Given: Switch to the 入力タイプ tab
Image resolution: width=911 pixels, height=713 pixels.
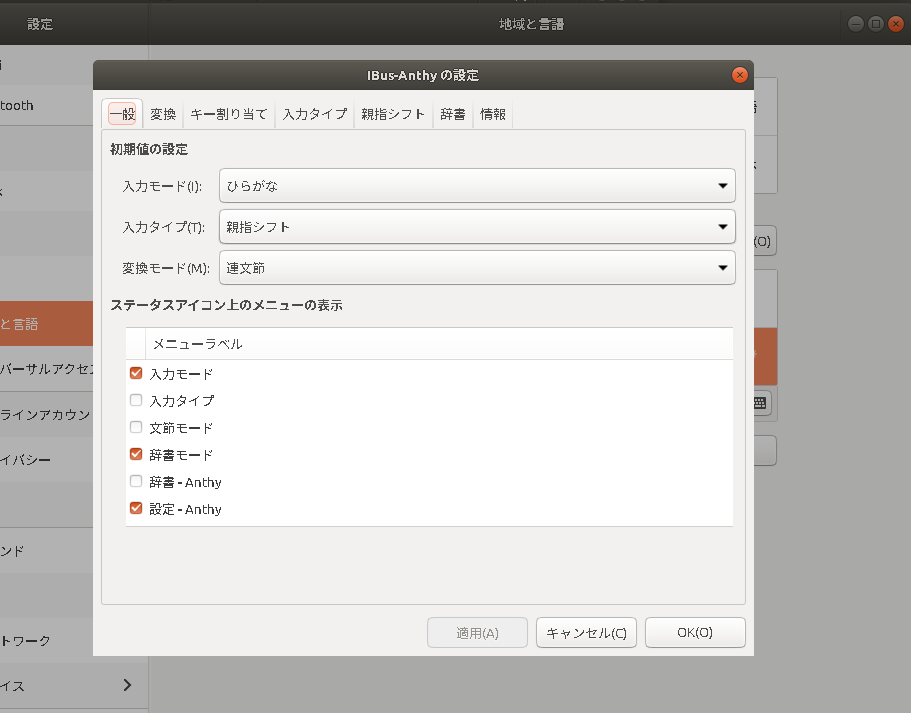Looking at the screenshot, I should pyautogui.click(x=314, y=114).
